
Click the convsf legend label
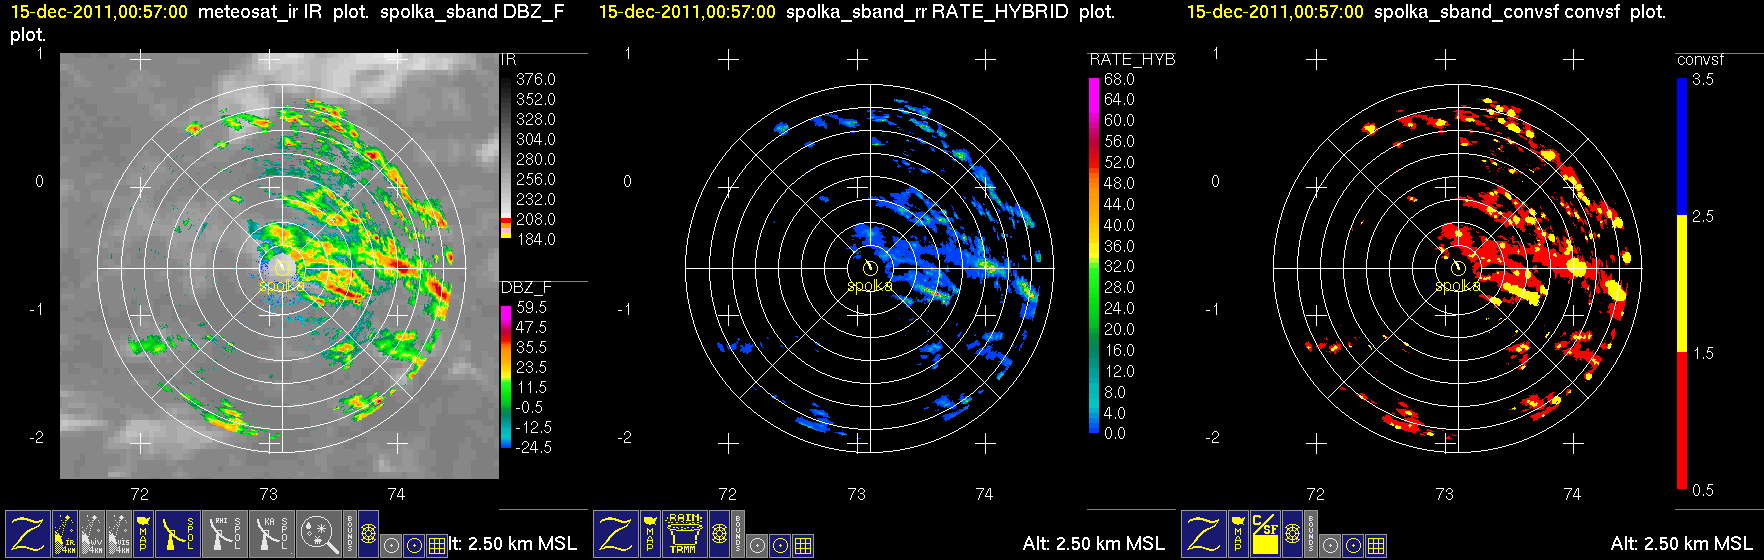1701,60
